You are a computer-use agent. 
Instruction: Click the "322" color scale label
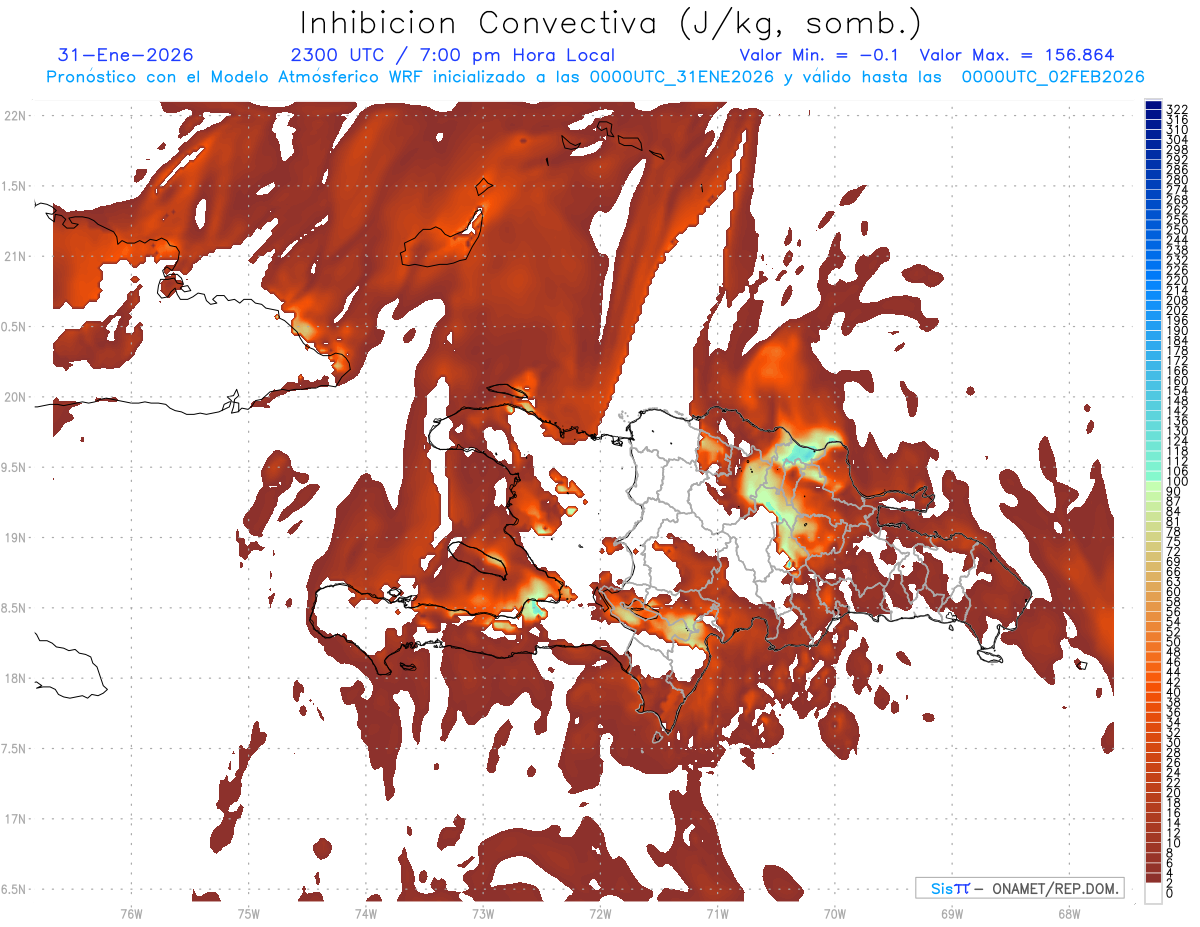[x=1176, y=109]
